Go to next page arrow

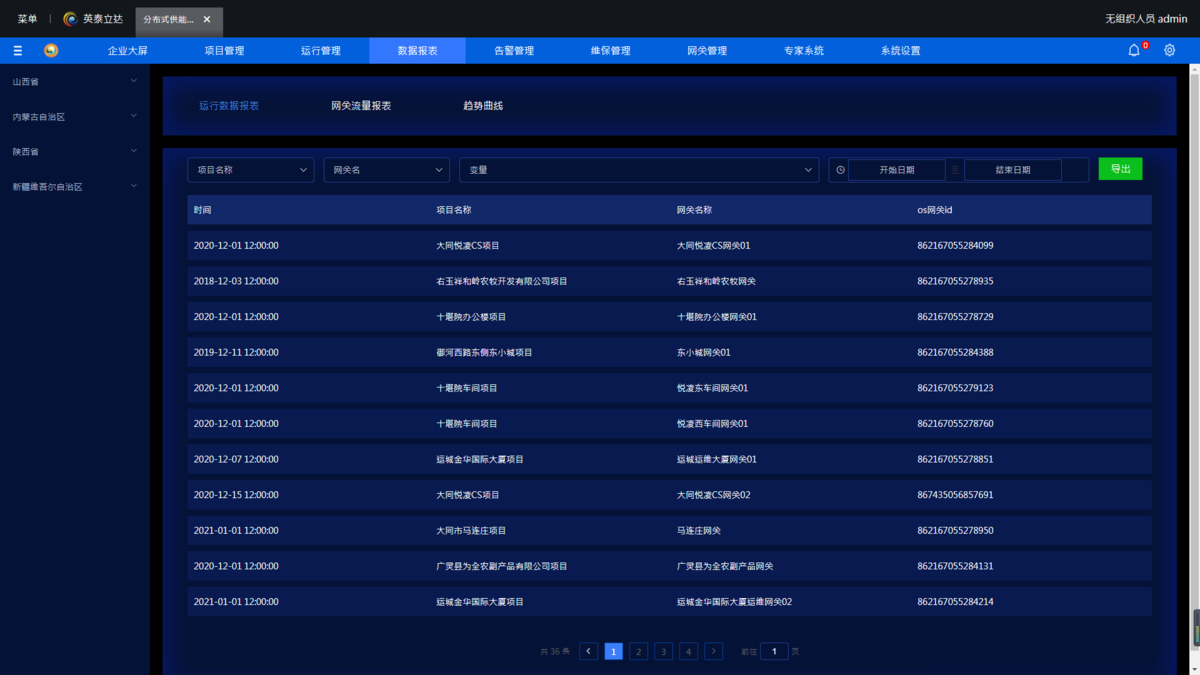(713, 651)
